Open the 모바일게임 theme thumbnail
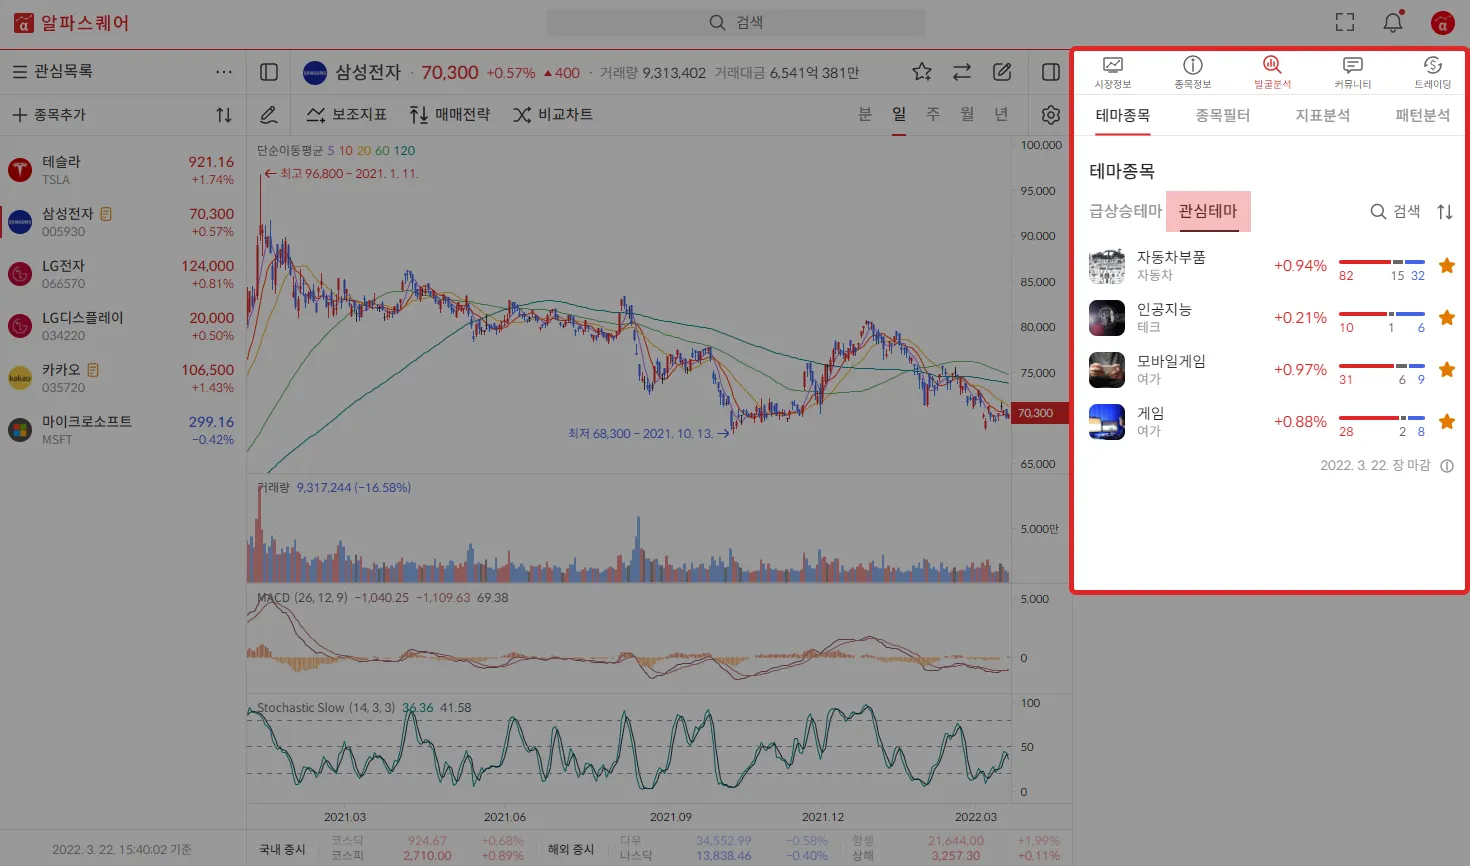The height and width of the screenshot is (866, 1470). coord(1107,370)
